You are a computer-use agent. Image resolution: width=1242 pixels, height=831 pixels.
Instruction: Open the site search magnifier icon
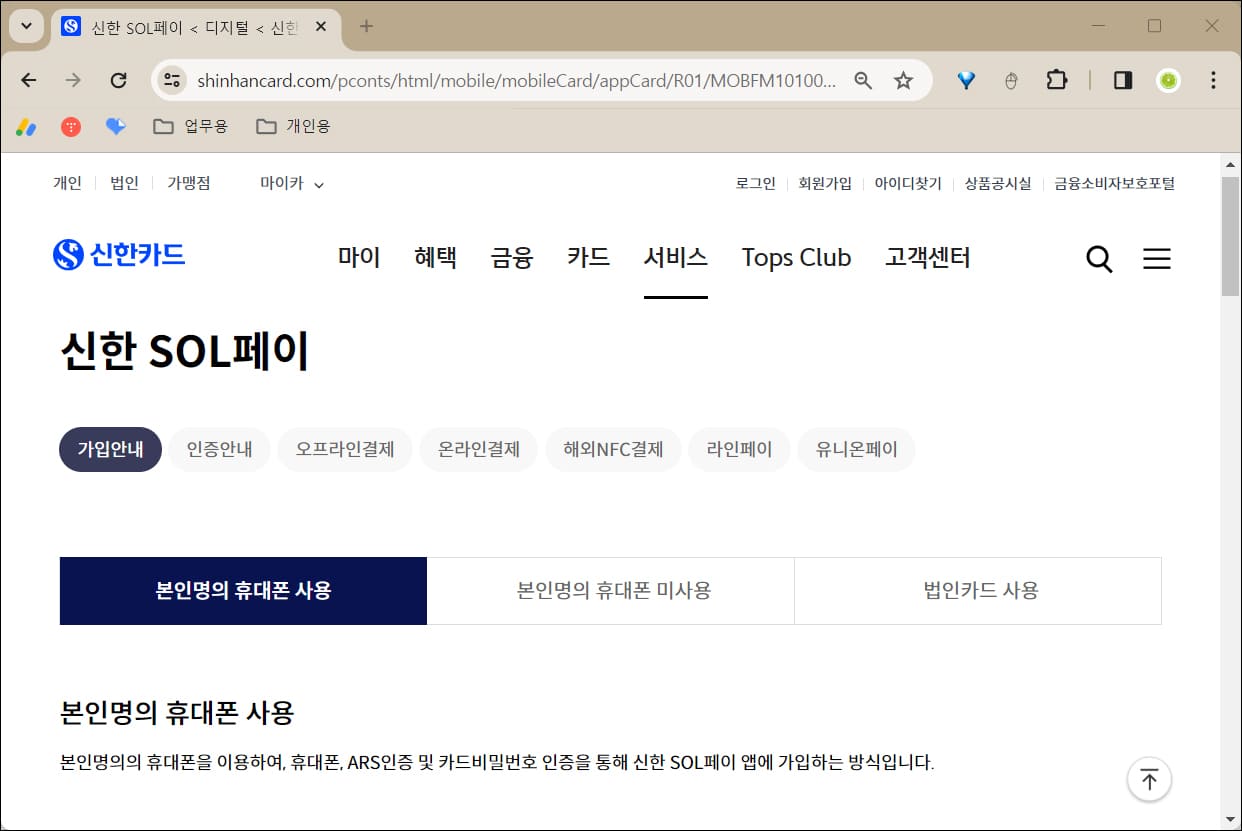pyautogui.click(x=1099, y=259)
